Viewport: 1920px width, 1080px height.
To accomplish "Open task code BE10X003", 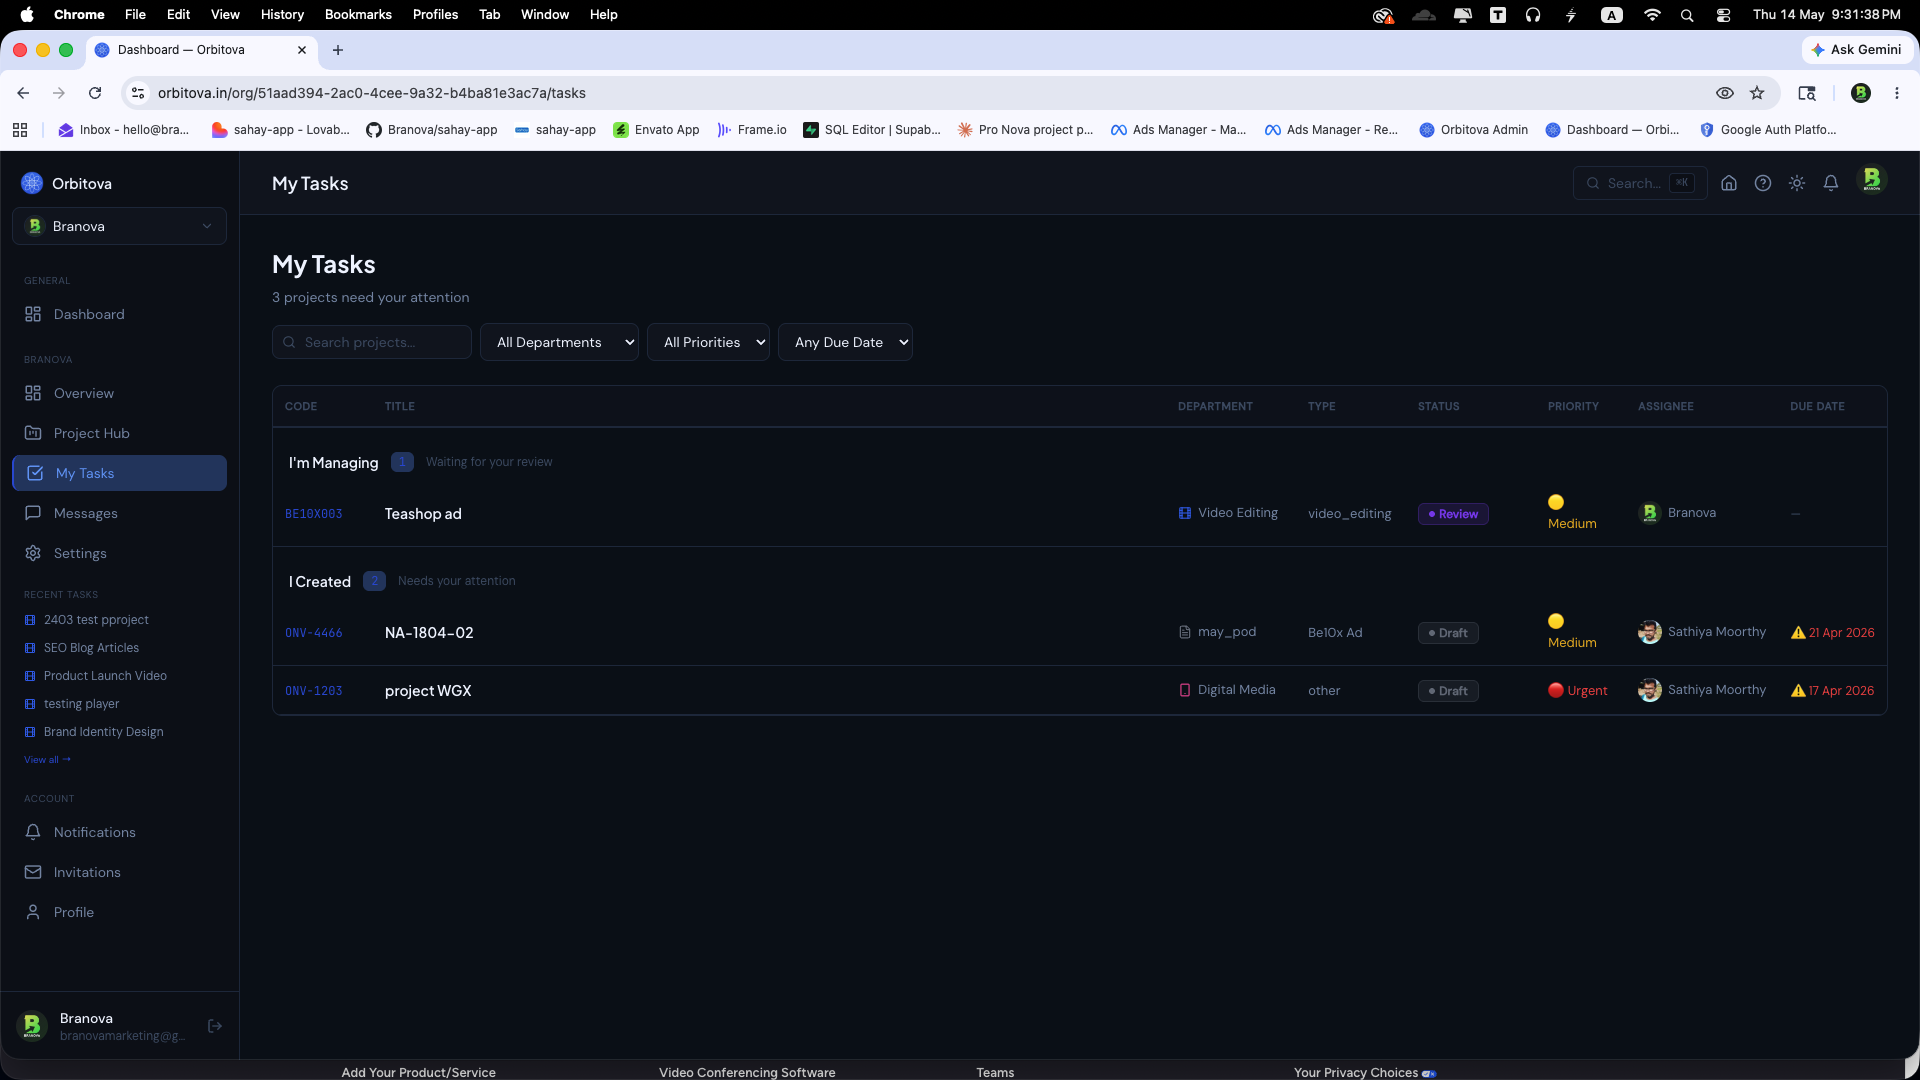I will point(313,514).
